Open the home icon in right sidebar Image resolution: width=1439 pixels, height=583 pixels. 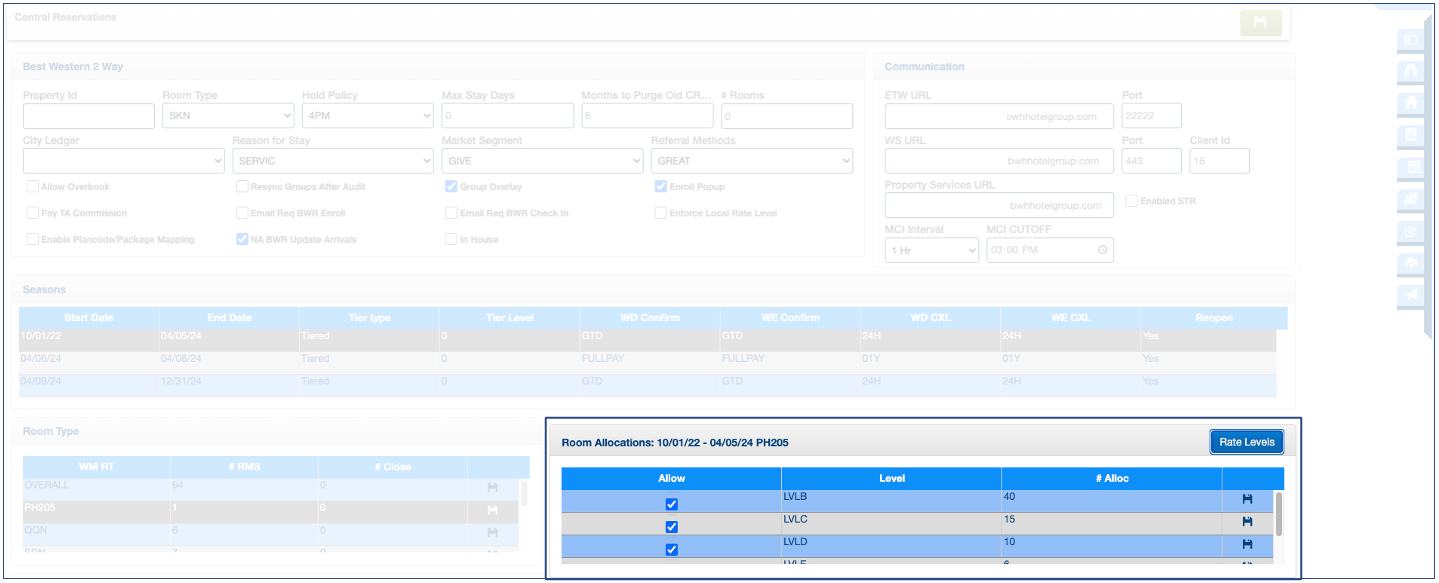(x=1411, y=103)
